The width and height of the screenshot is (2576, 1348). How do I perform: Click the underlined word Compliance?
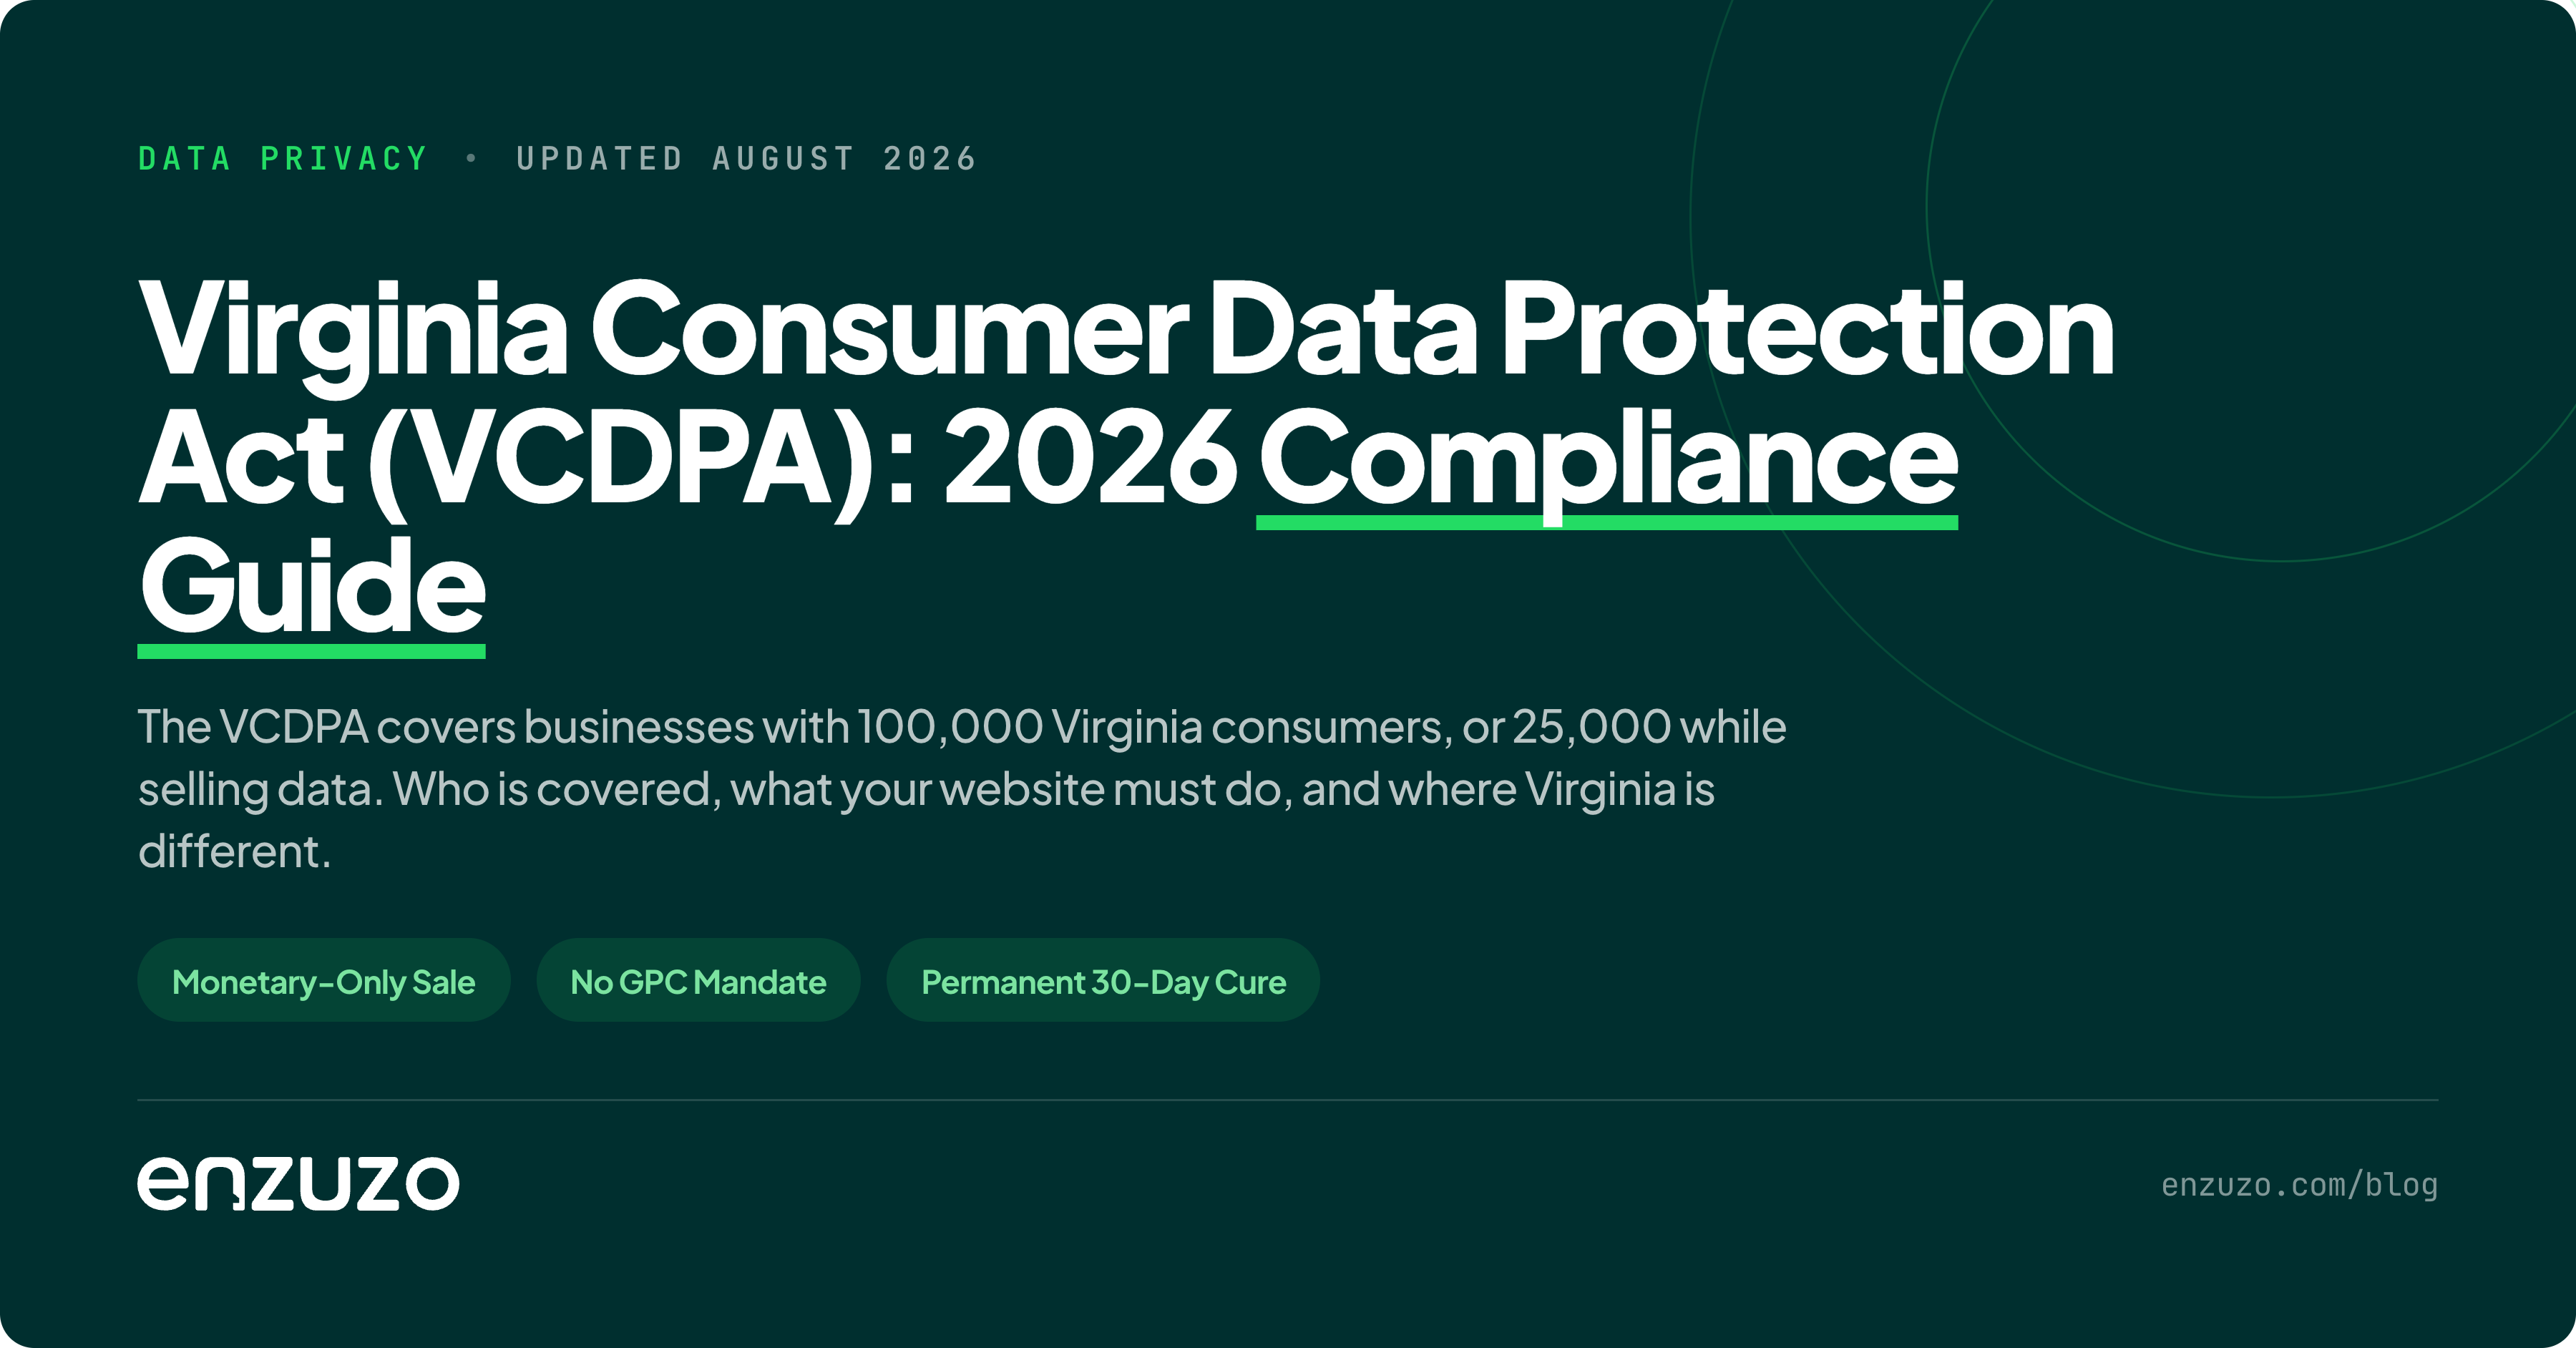(1607, 465)
